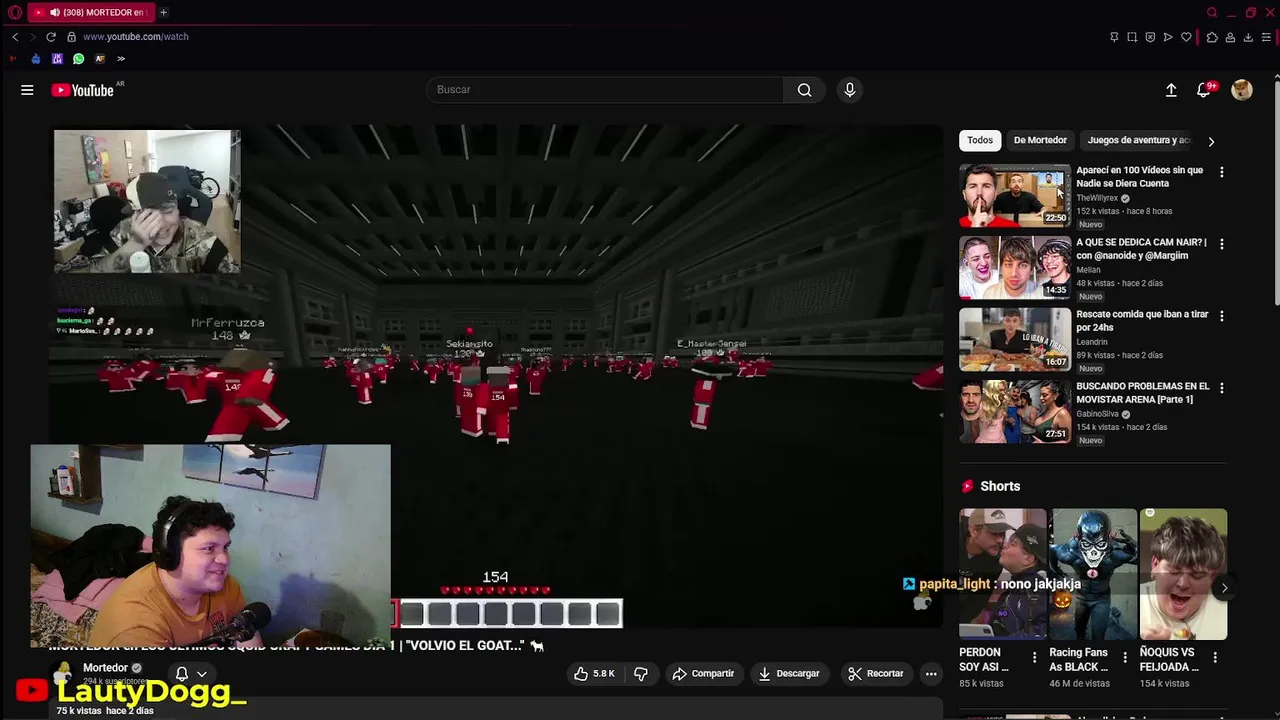The width and height of the screenshot is (1280, 720).
Task: Open the YouTube guide hamburger menu
Action: 27,90
